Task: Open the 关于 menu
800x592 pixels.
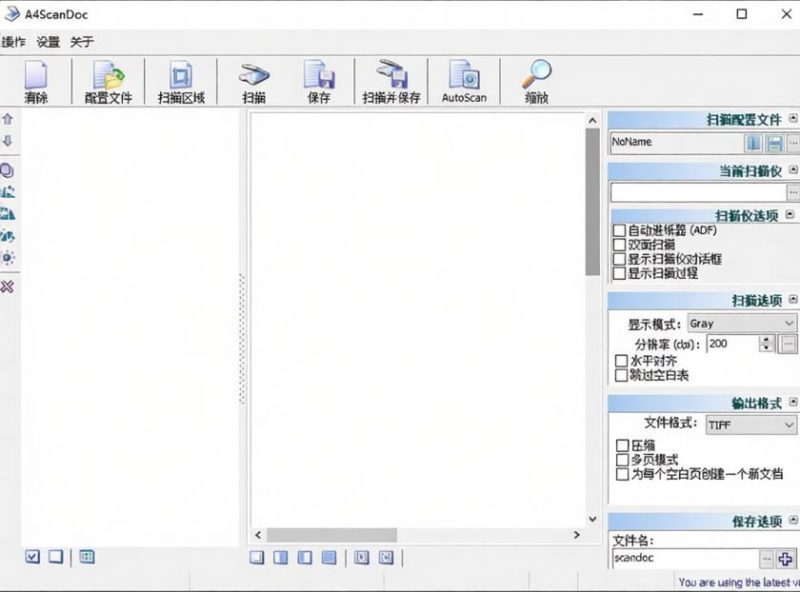Action: coord(82,42)
